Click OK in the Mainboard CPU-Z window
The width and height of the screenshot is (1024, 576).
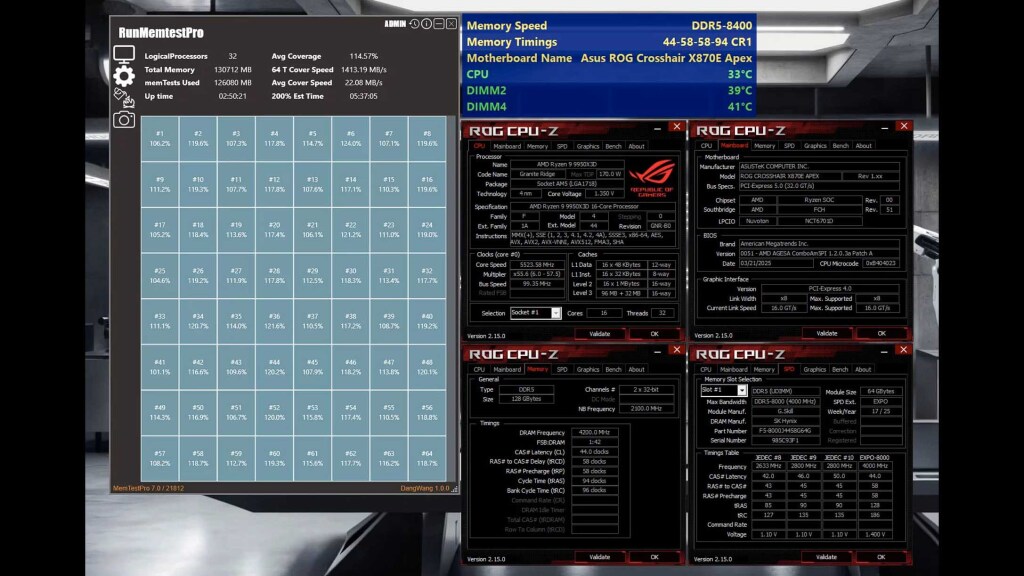[882, 333]
